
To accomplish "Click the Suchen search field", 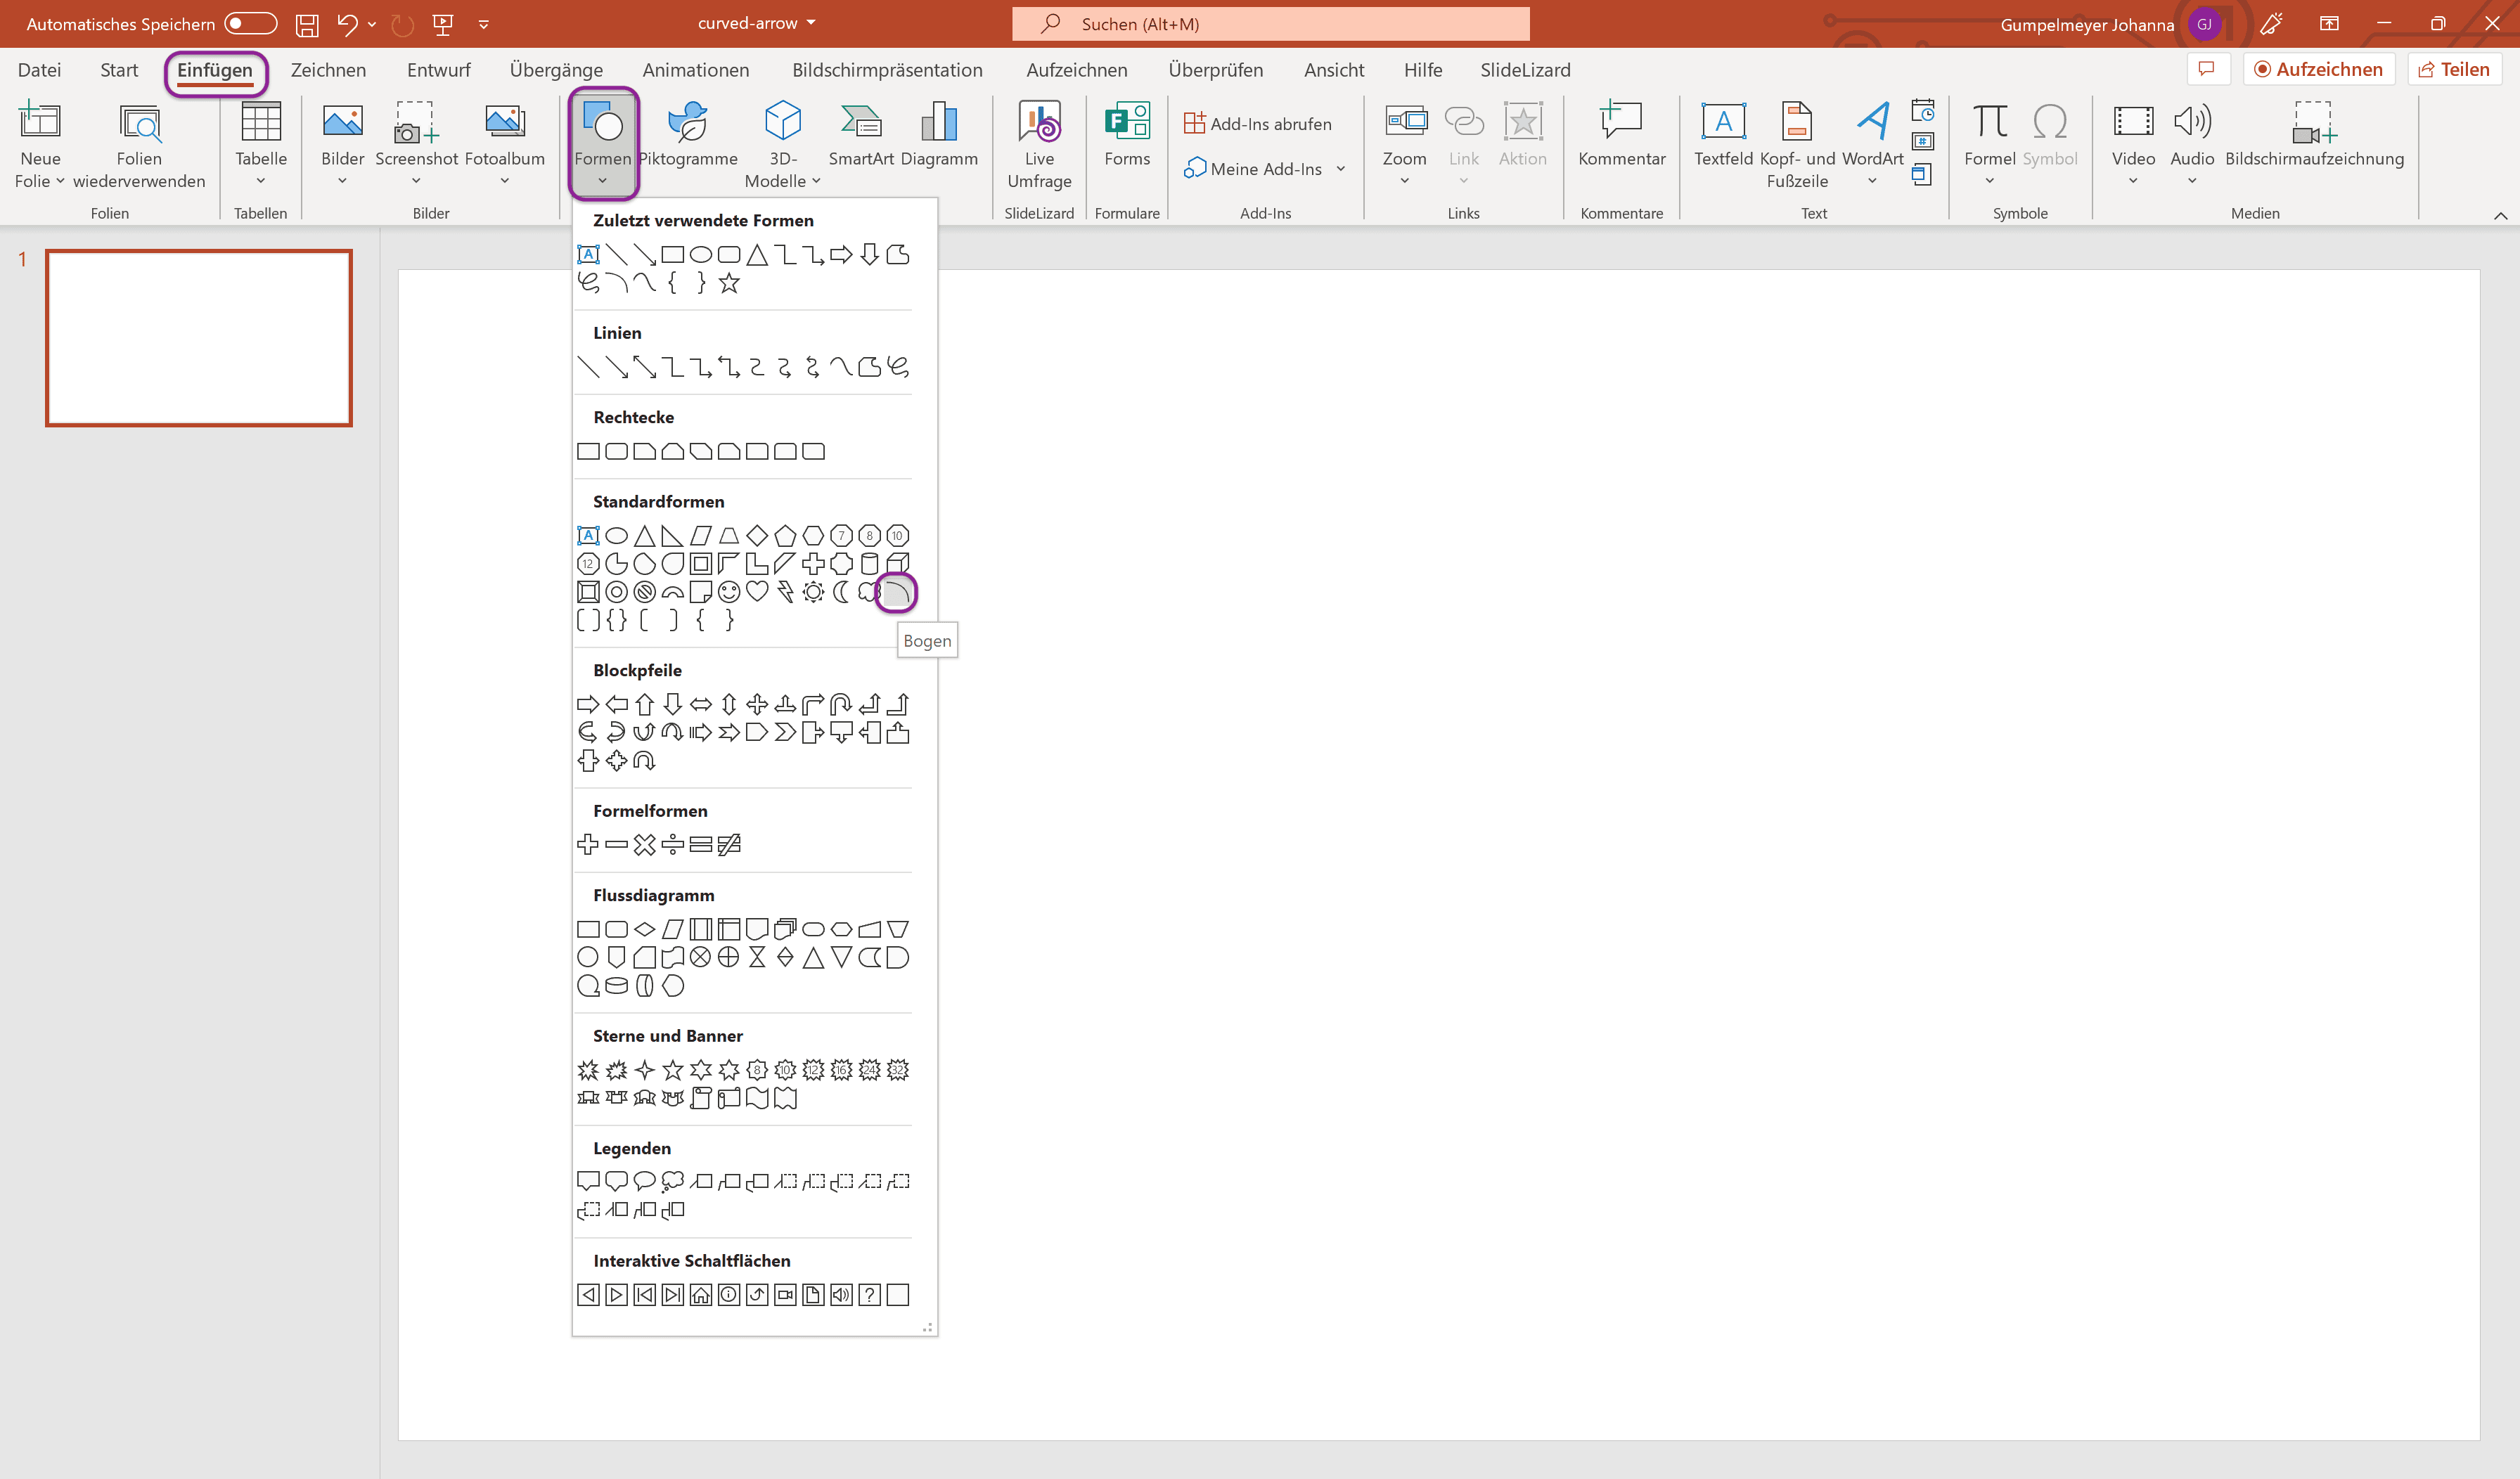I will [1270, 24].
